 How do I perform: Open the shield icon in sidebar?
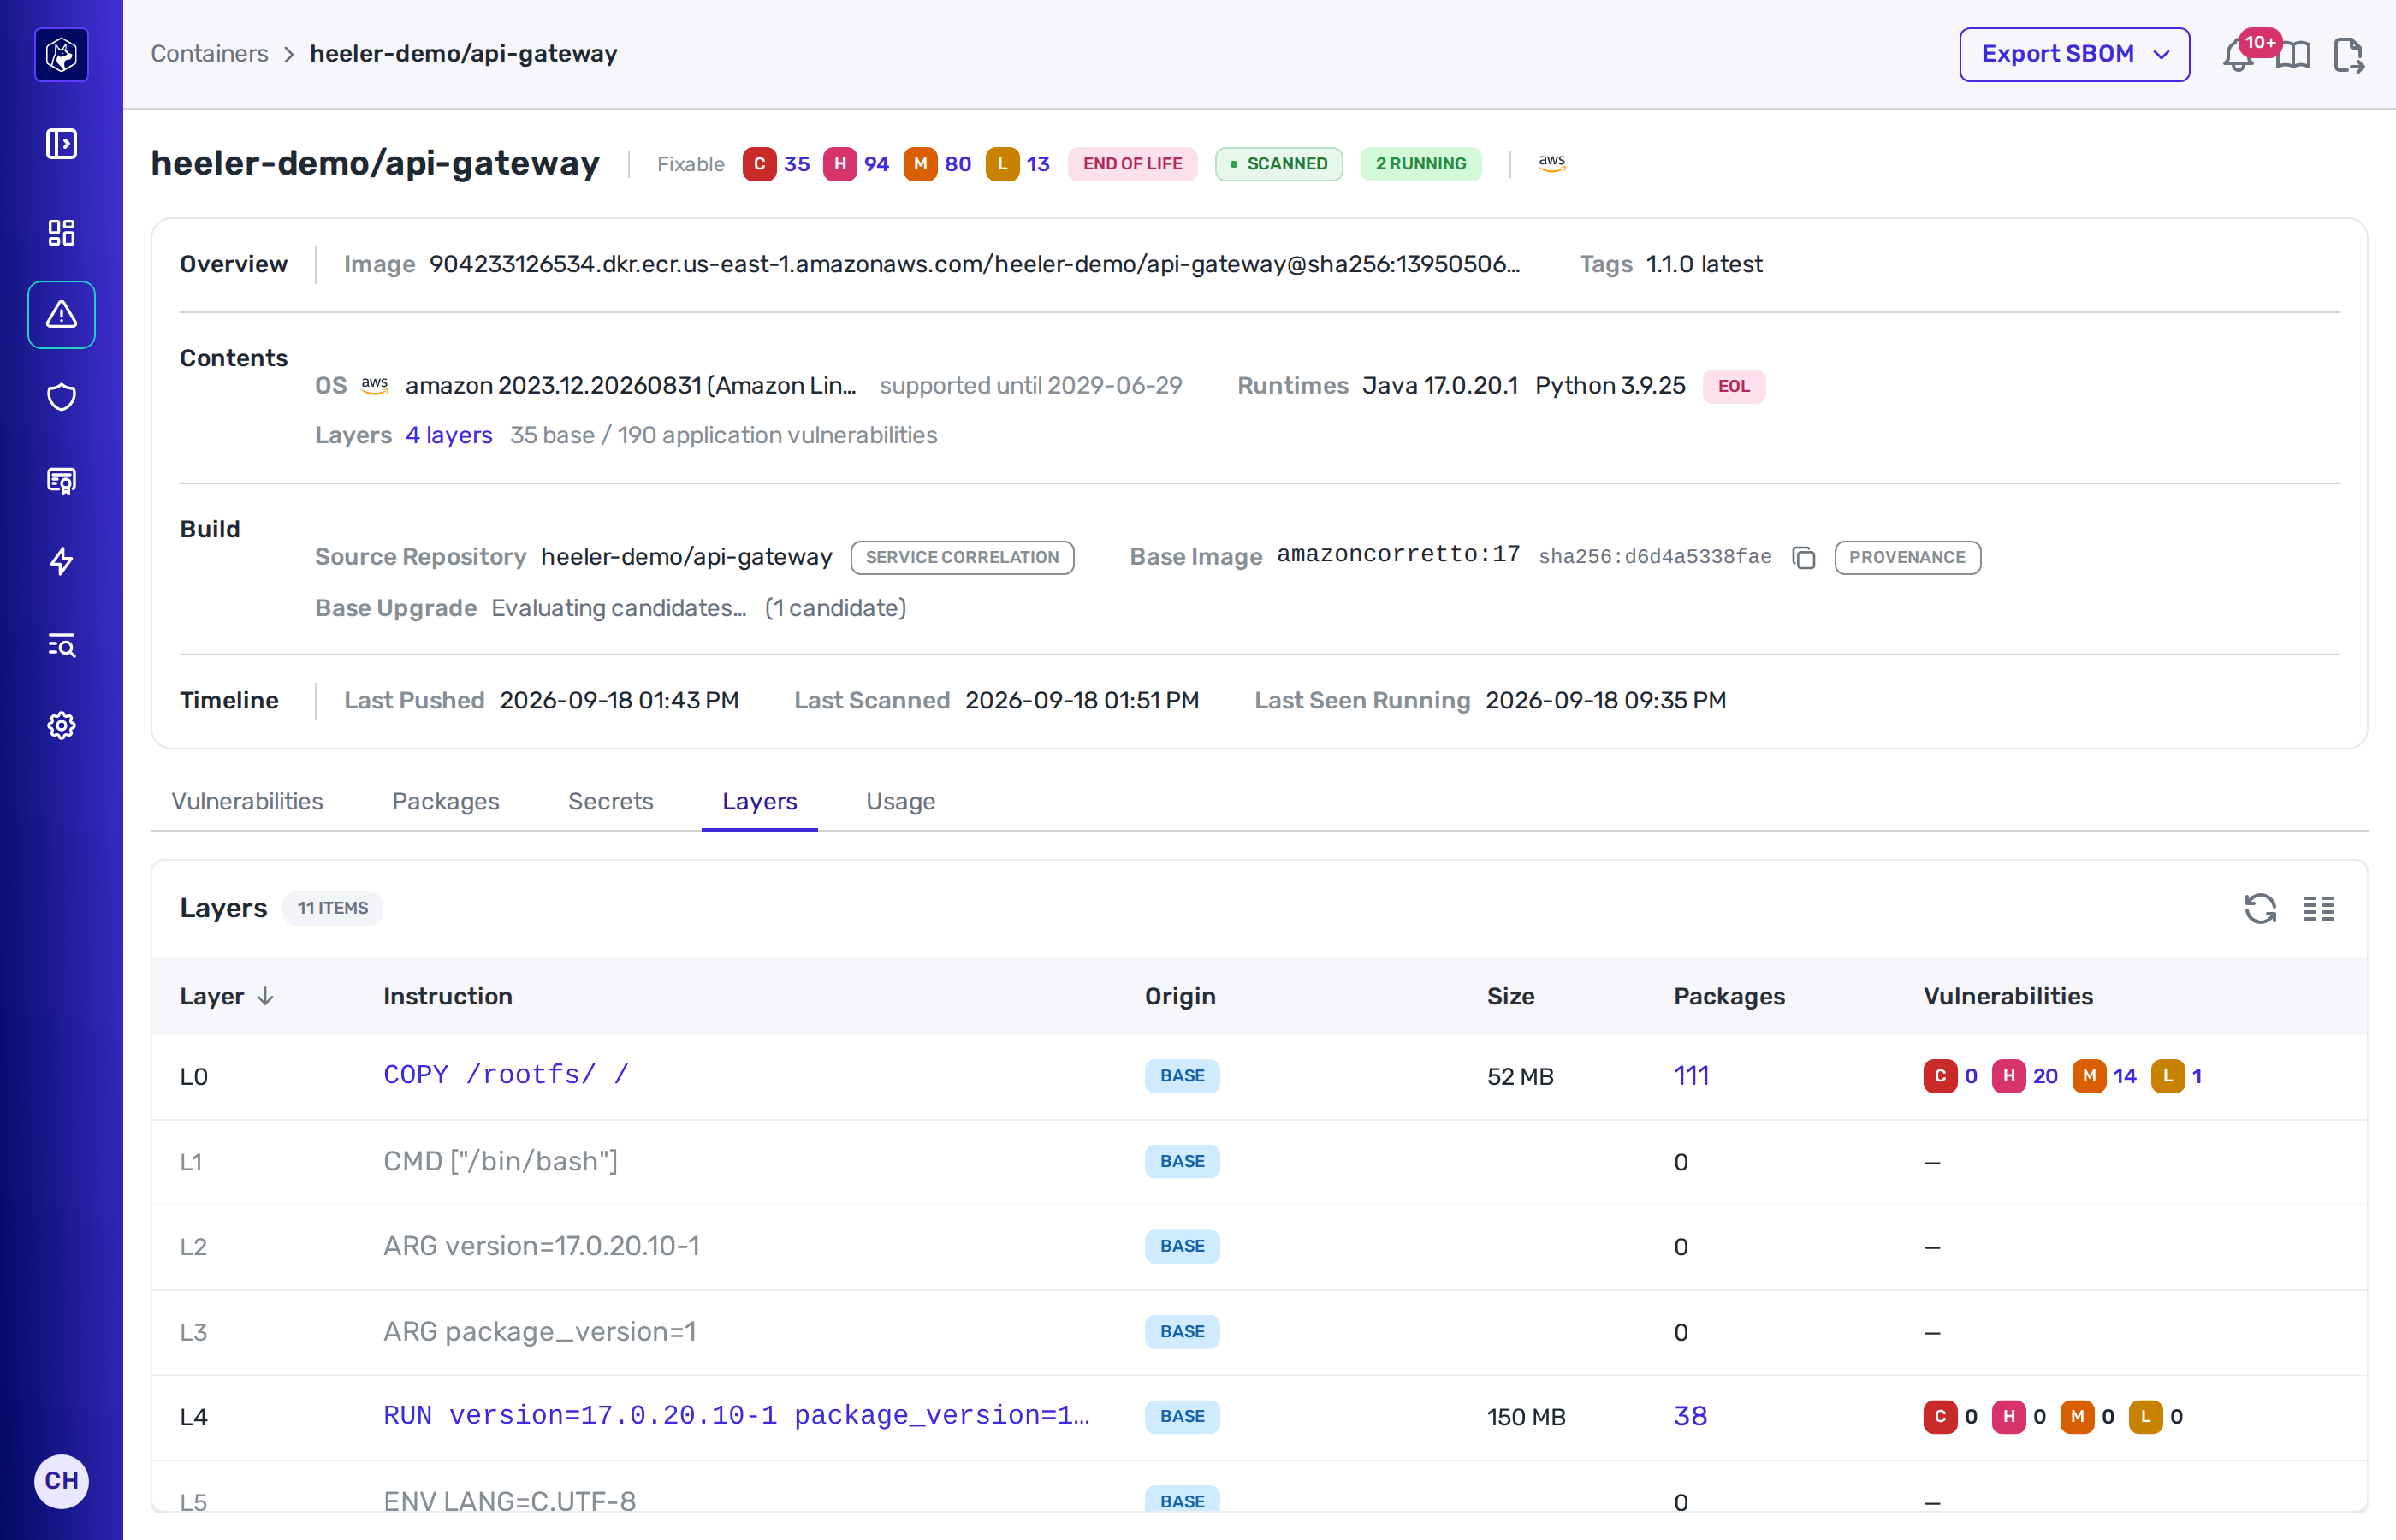(x=61, y=397)
